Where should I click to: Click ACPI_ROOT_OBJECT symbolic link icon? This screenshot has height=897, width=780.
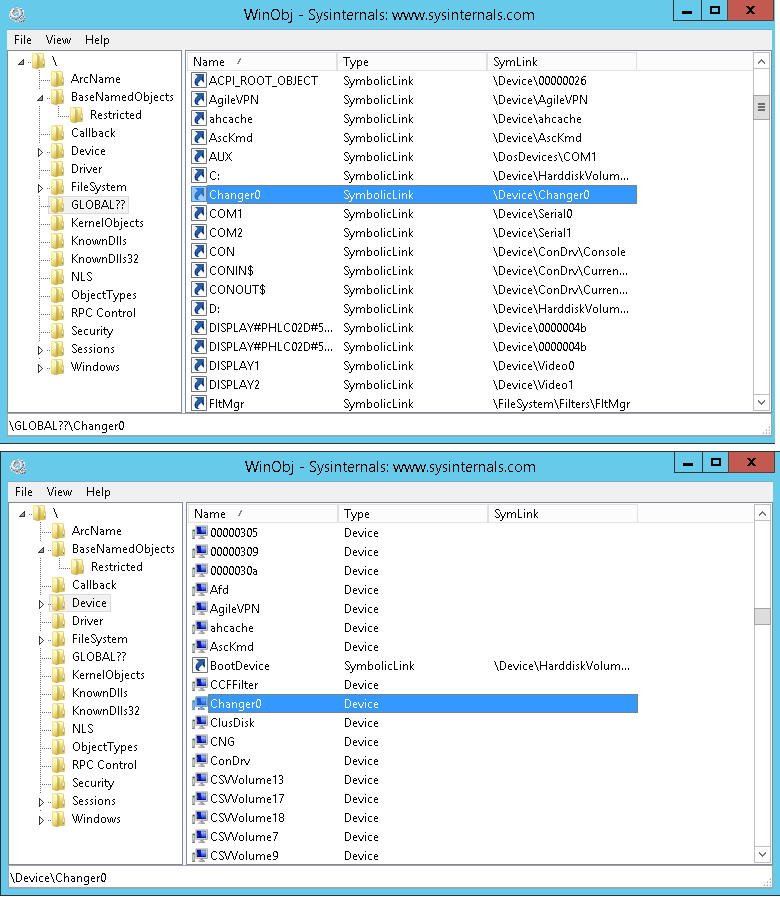(x=199, y=80)
